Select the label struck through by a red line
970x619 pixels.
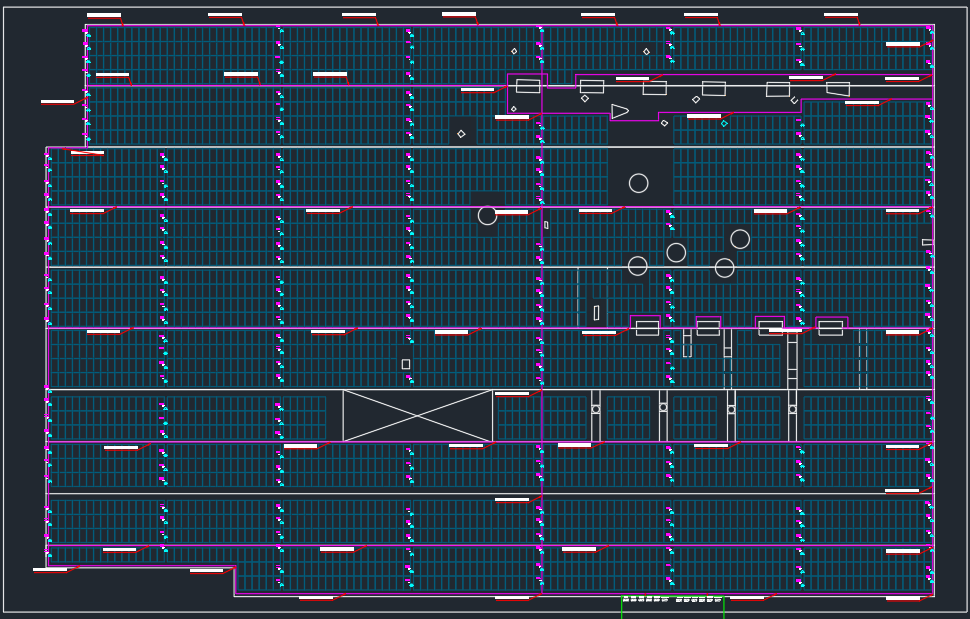click(88, 153)
